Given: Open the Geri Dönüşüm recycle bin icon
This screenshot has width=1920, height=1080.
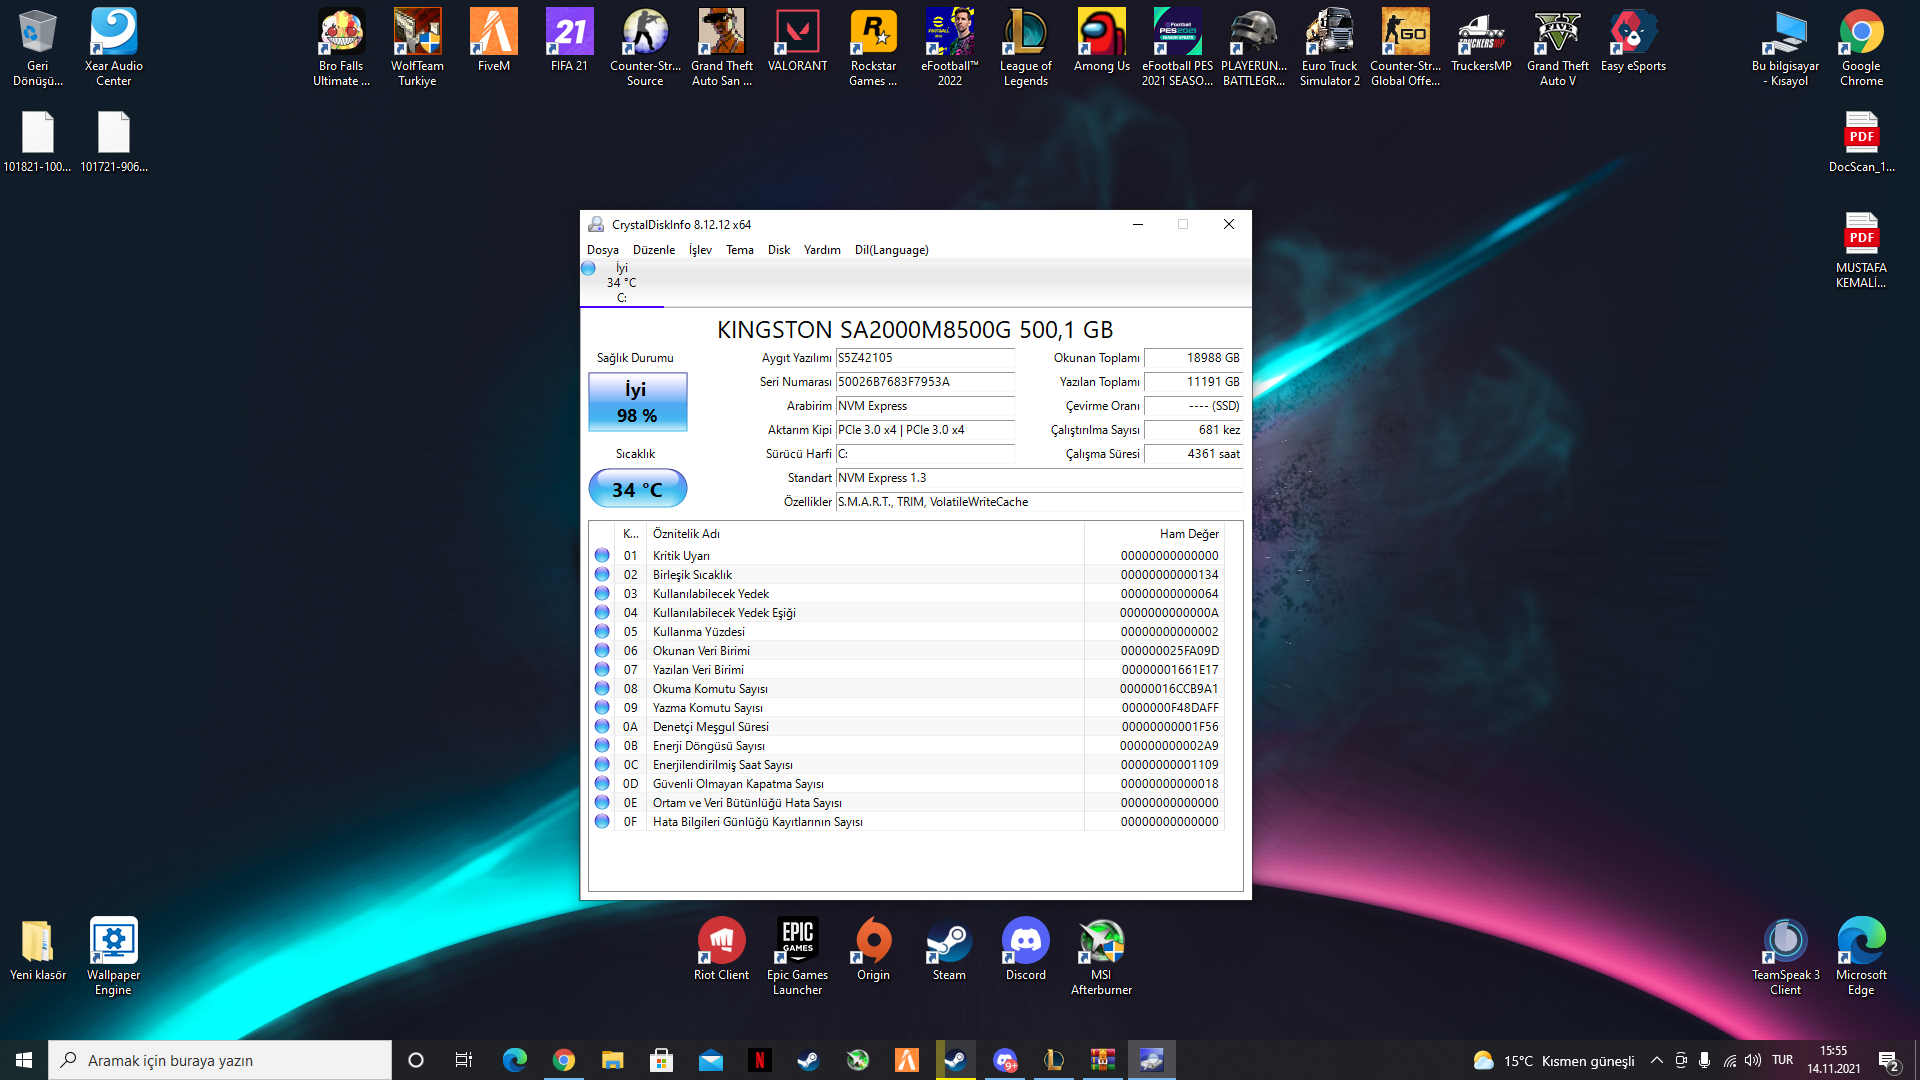Looking at the screenshot, I should [x=38, y=47].
